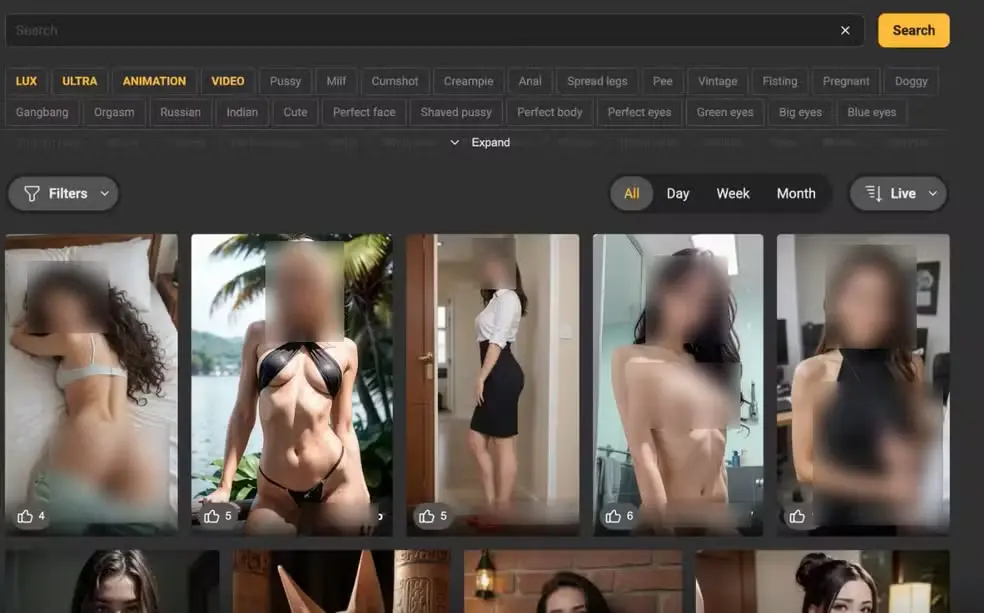Enable the ANIMATION category tag
The image size is (984, 613).
click(x=154, y=81)
